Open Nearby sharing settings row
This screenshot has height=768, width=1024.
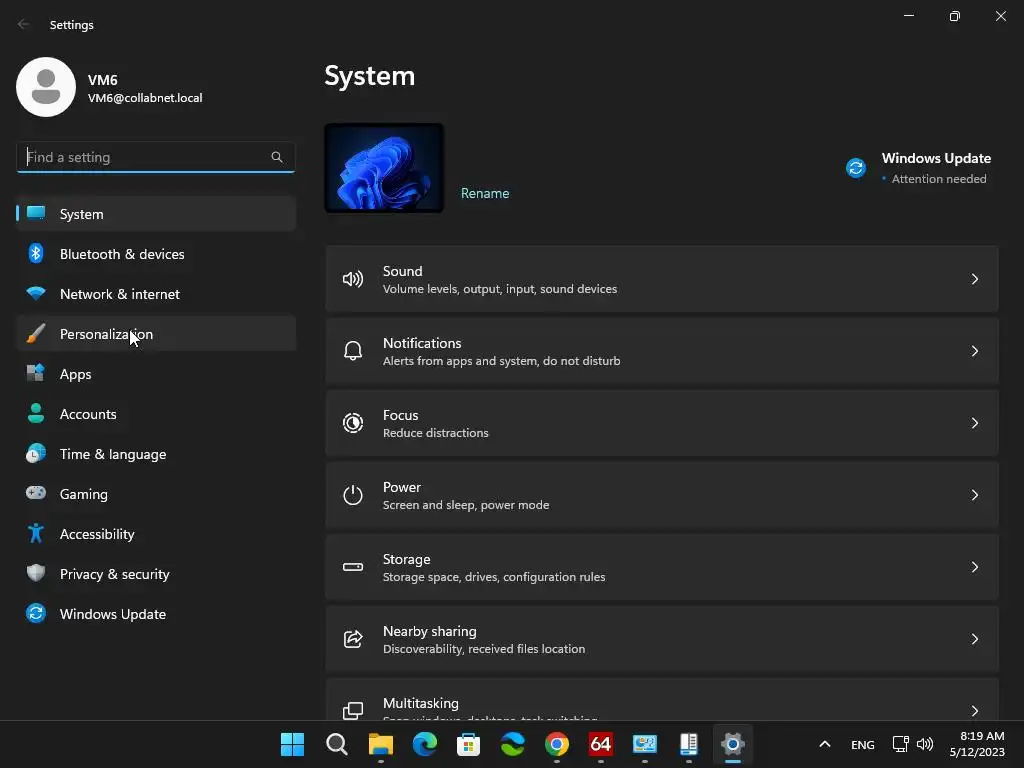point(662,639)
